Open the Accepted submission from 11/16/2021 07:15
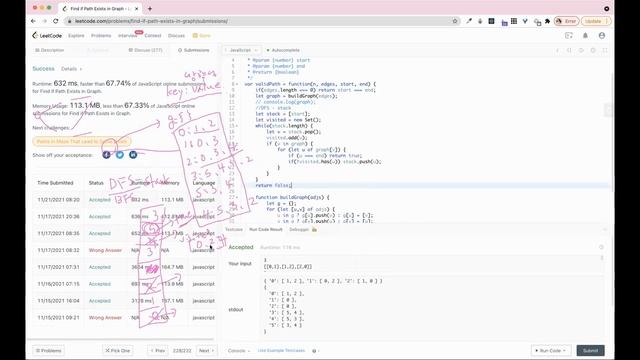Image resolution: width=640 pixels, height=360 pixels. (x=100, y=284)
